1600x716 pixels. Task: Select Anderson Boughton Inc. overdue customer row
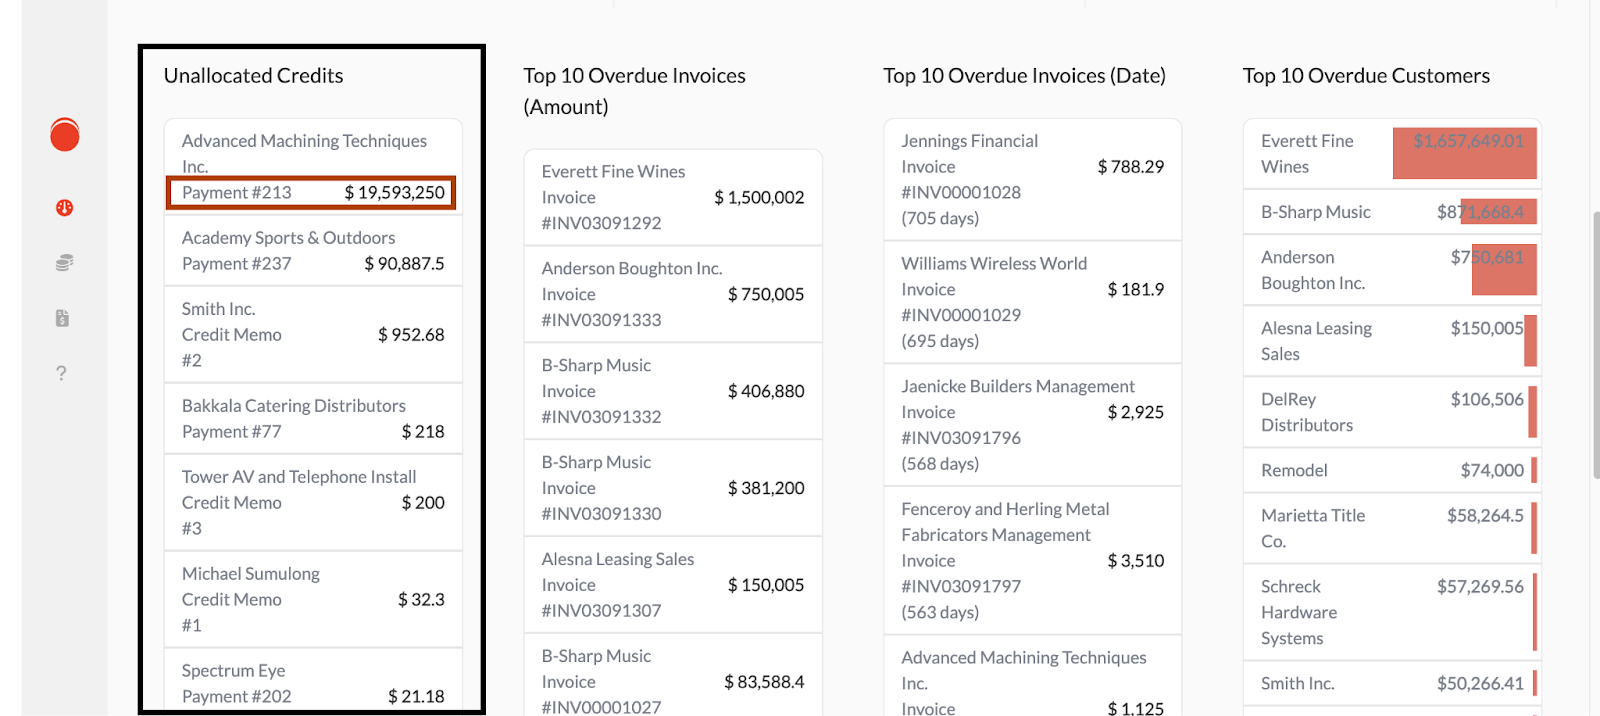point(1392,270)
